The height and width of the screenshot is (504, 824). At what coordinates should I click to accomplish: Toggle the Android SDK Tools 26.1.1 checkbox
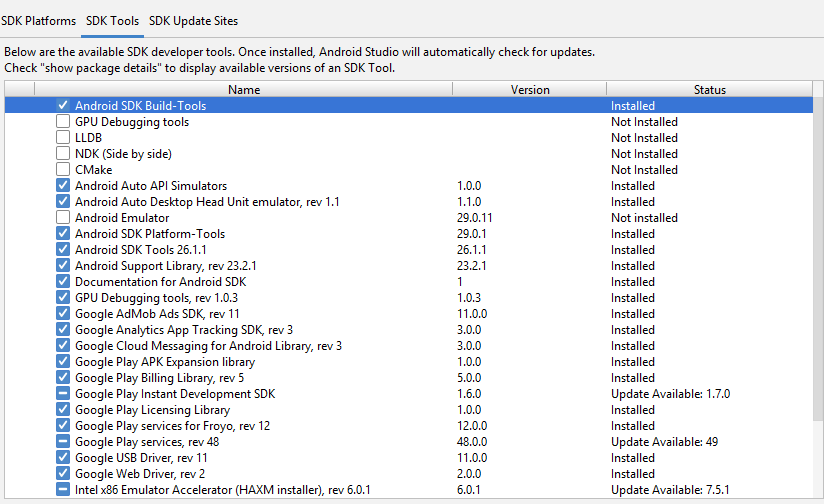click(x=63, y=250)
